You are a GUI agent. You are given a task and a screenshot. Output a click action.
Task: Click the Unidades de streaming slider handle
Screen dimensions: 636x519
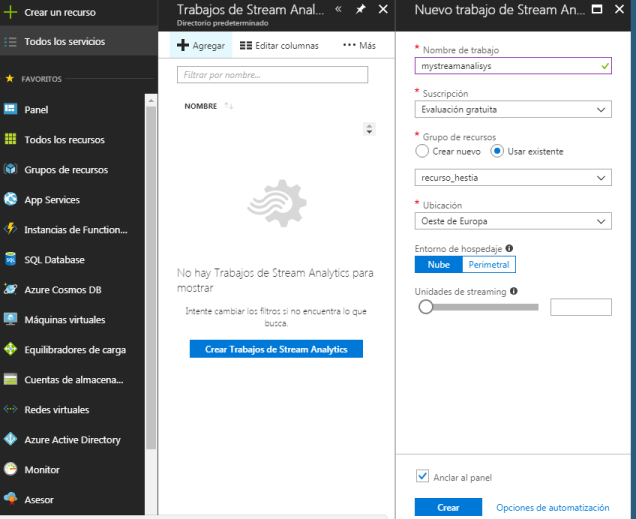coord(426,307)
